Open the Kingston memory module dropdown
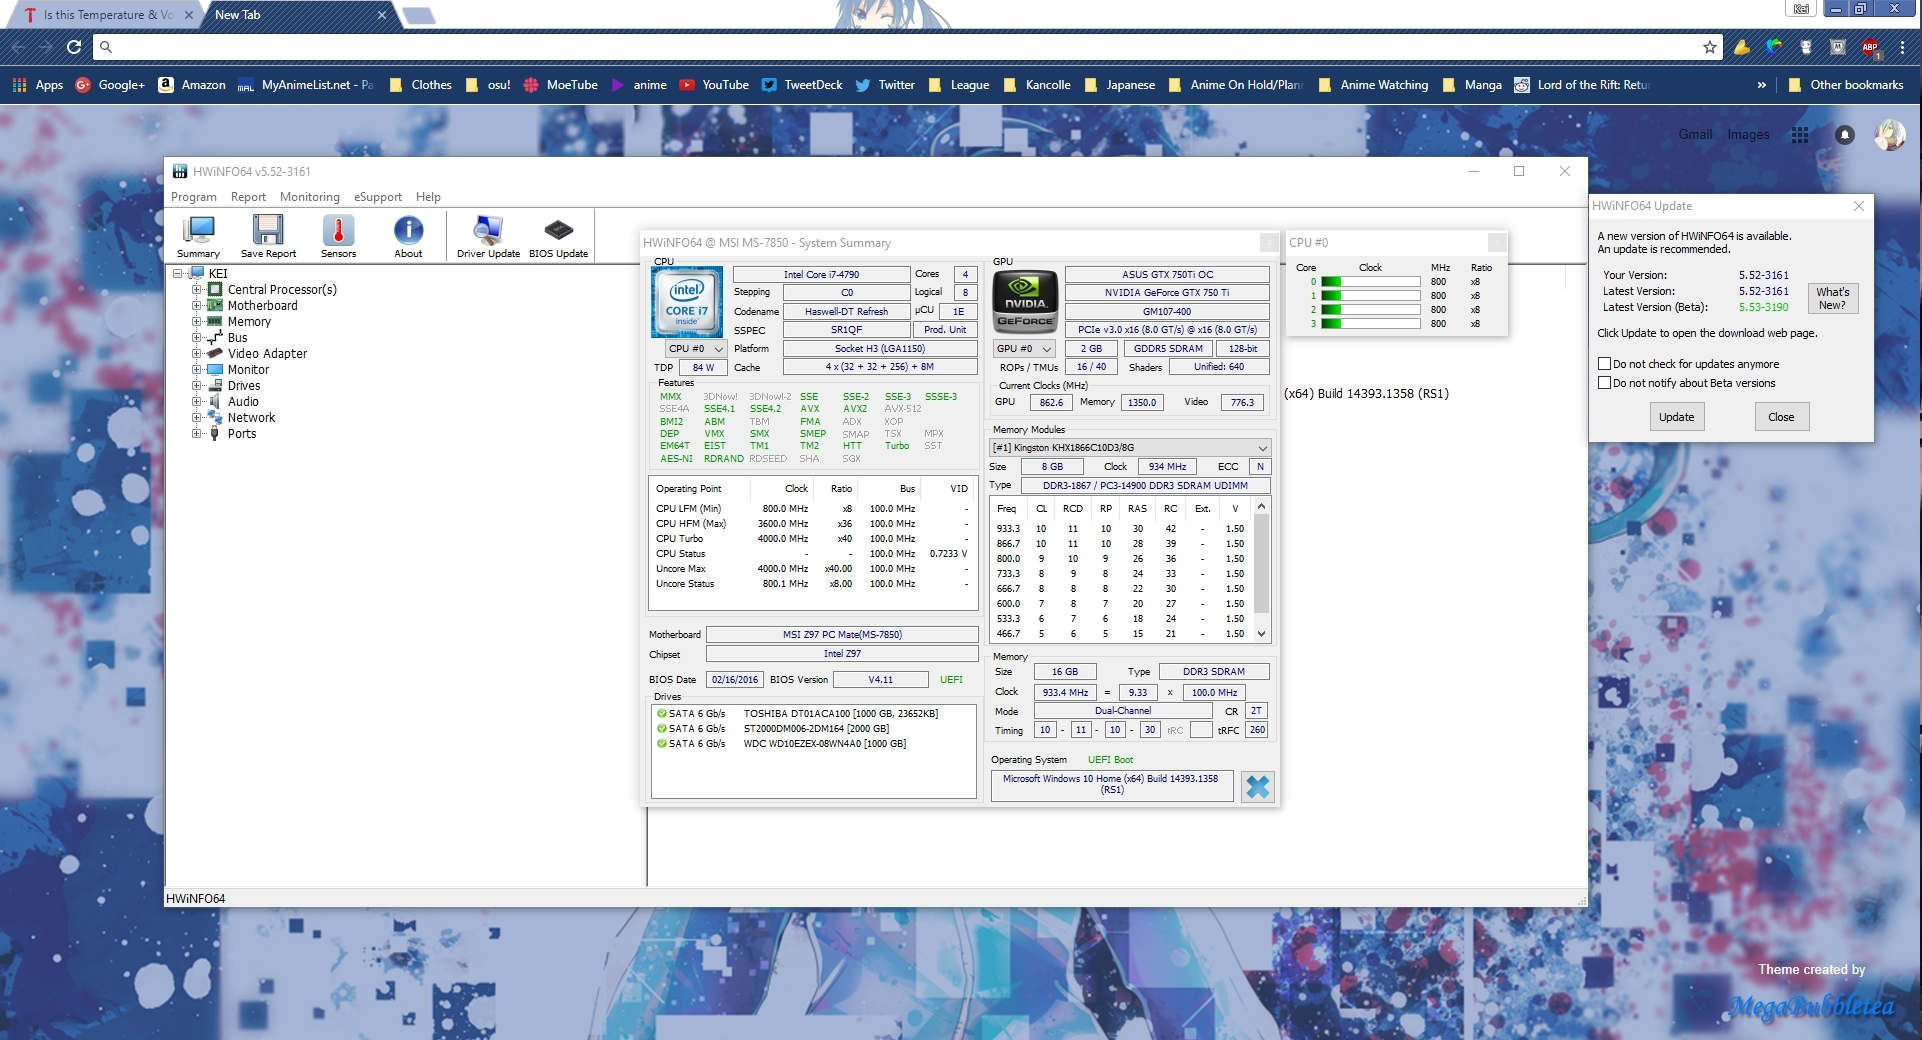Viewport: 1922px width, 1040px height. [x=1130, y=448]
